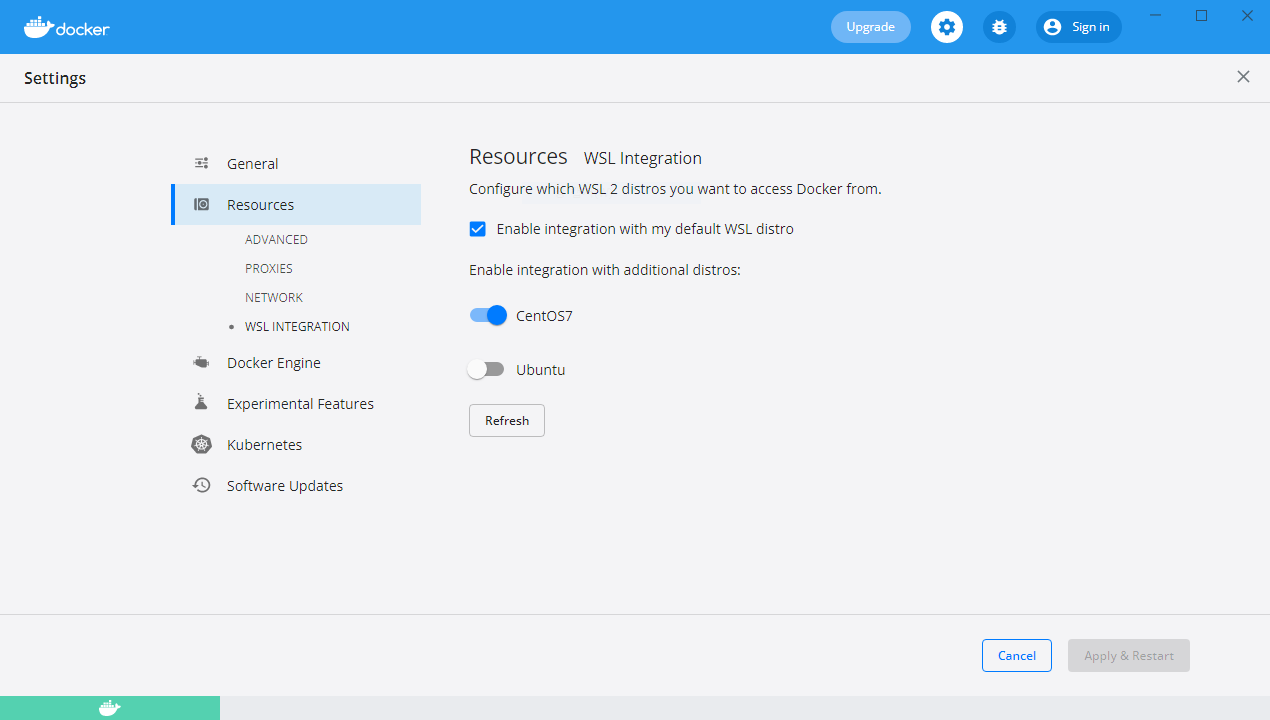Click the CentOS7 distro label
Viewport: 1270px width, 720px height.
coord(544,316)
